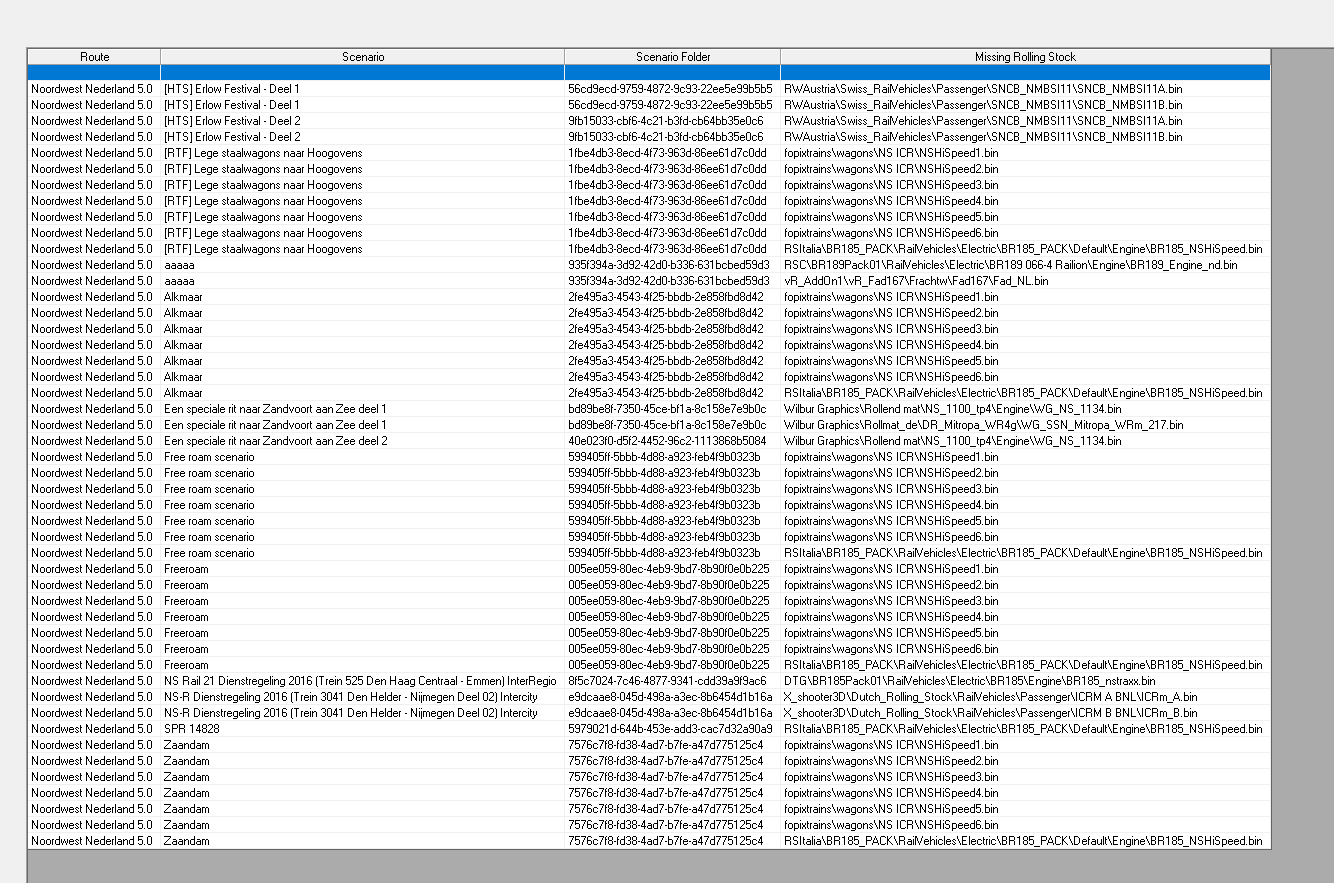
Task: Sort by the Route column header
Action: [x=94, y=57]
